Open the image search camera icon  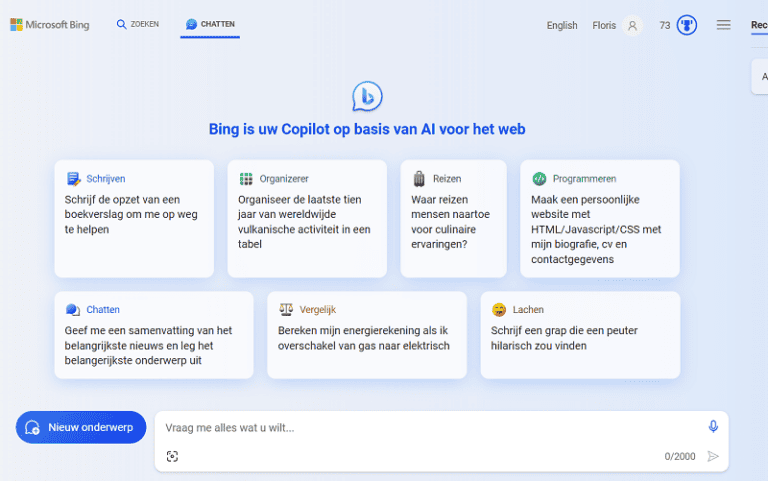[172, 457]
